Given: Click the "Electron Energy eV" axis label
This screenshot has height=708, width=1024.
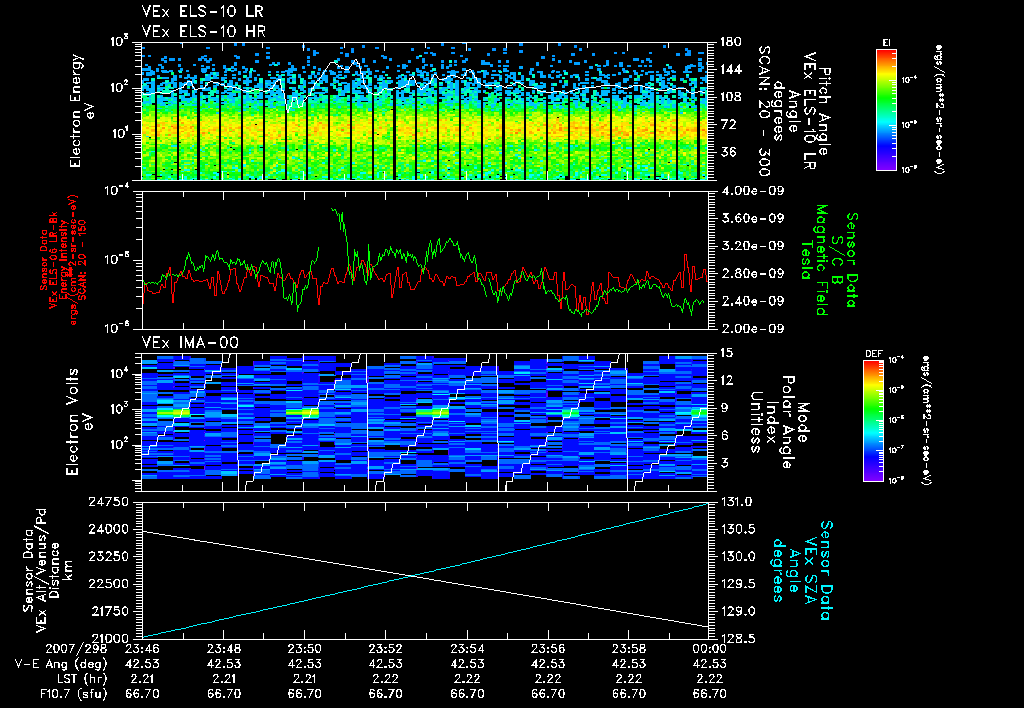Looking at the screenshot, I should [83, 111].
